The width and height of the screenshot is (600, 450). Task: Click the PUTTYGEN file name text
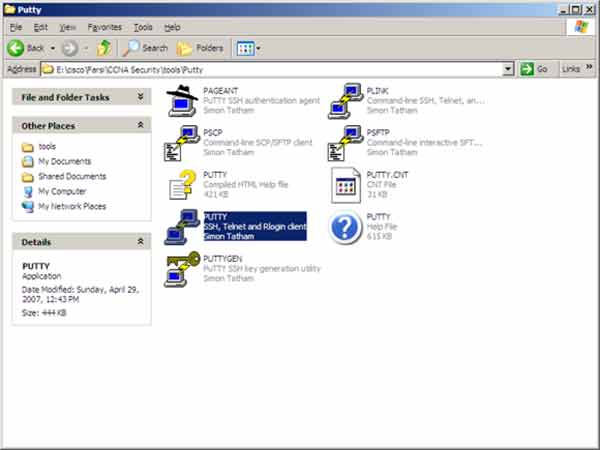(222, 259)
